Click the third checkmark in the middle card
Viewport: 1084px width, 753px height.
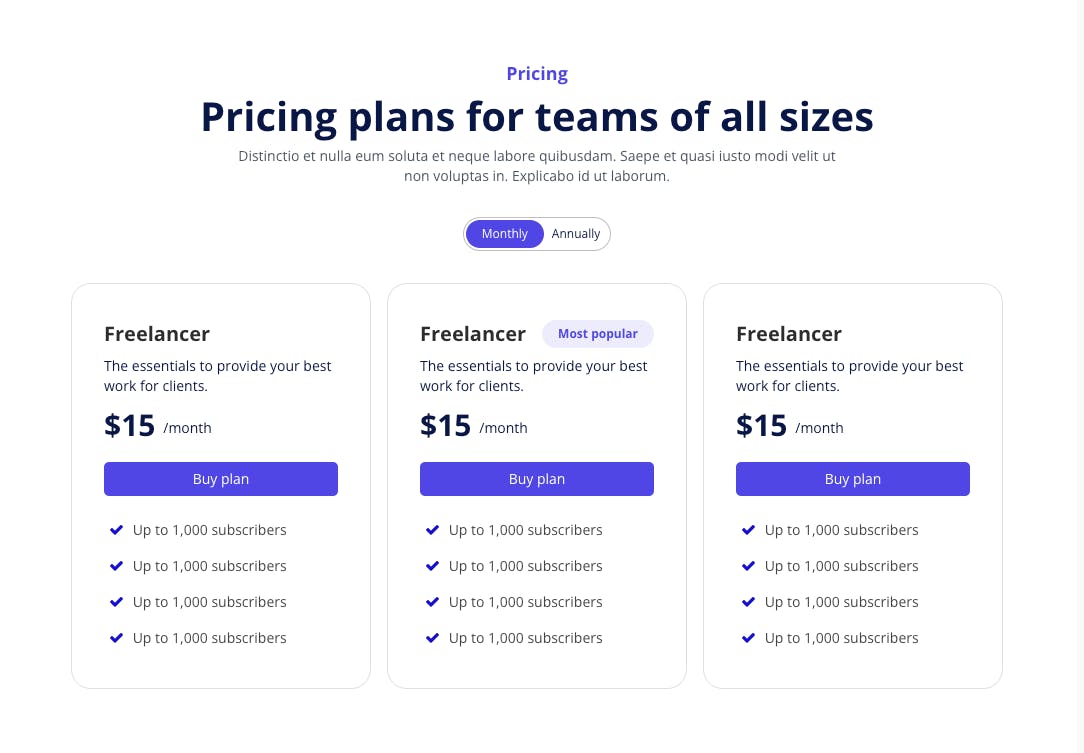pyautogui.click(x=432, y=602)
